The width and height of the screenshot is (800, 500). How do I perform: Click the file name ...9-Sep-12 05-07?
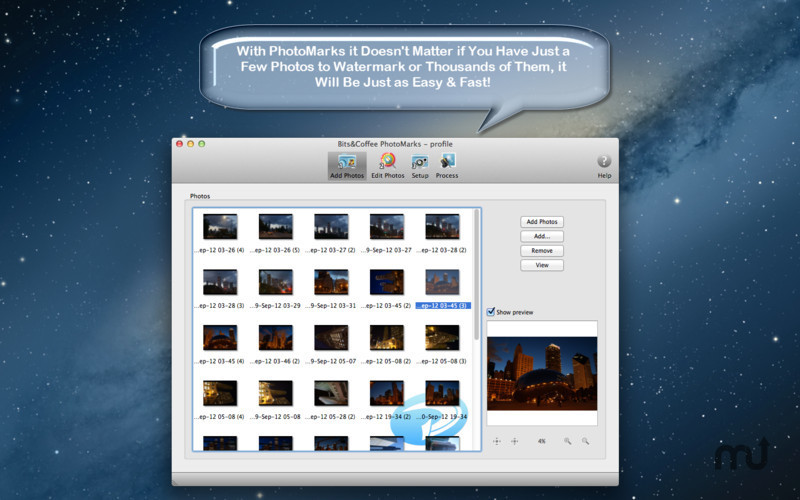331,361
